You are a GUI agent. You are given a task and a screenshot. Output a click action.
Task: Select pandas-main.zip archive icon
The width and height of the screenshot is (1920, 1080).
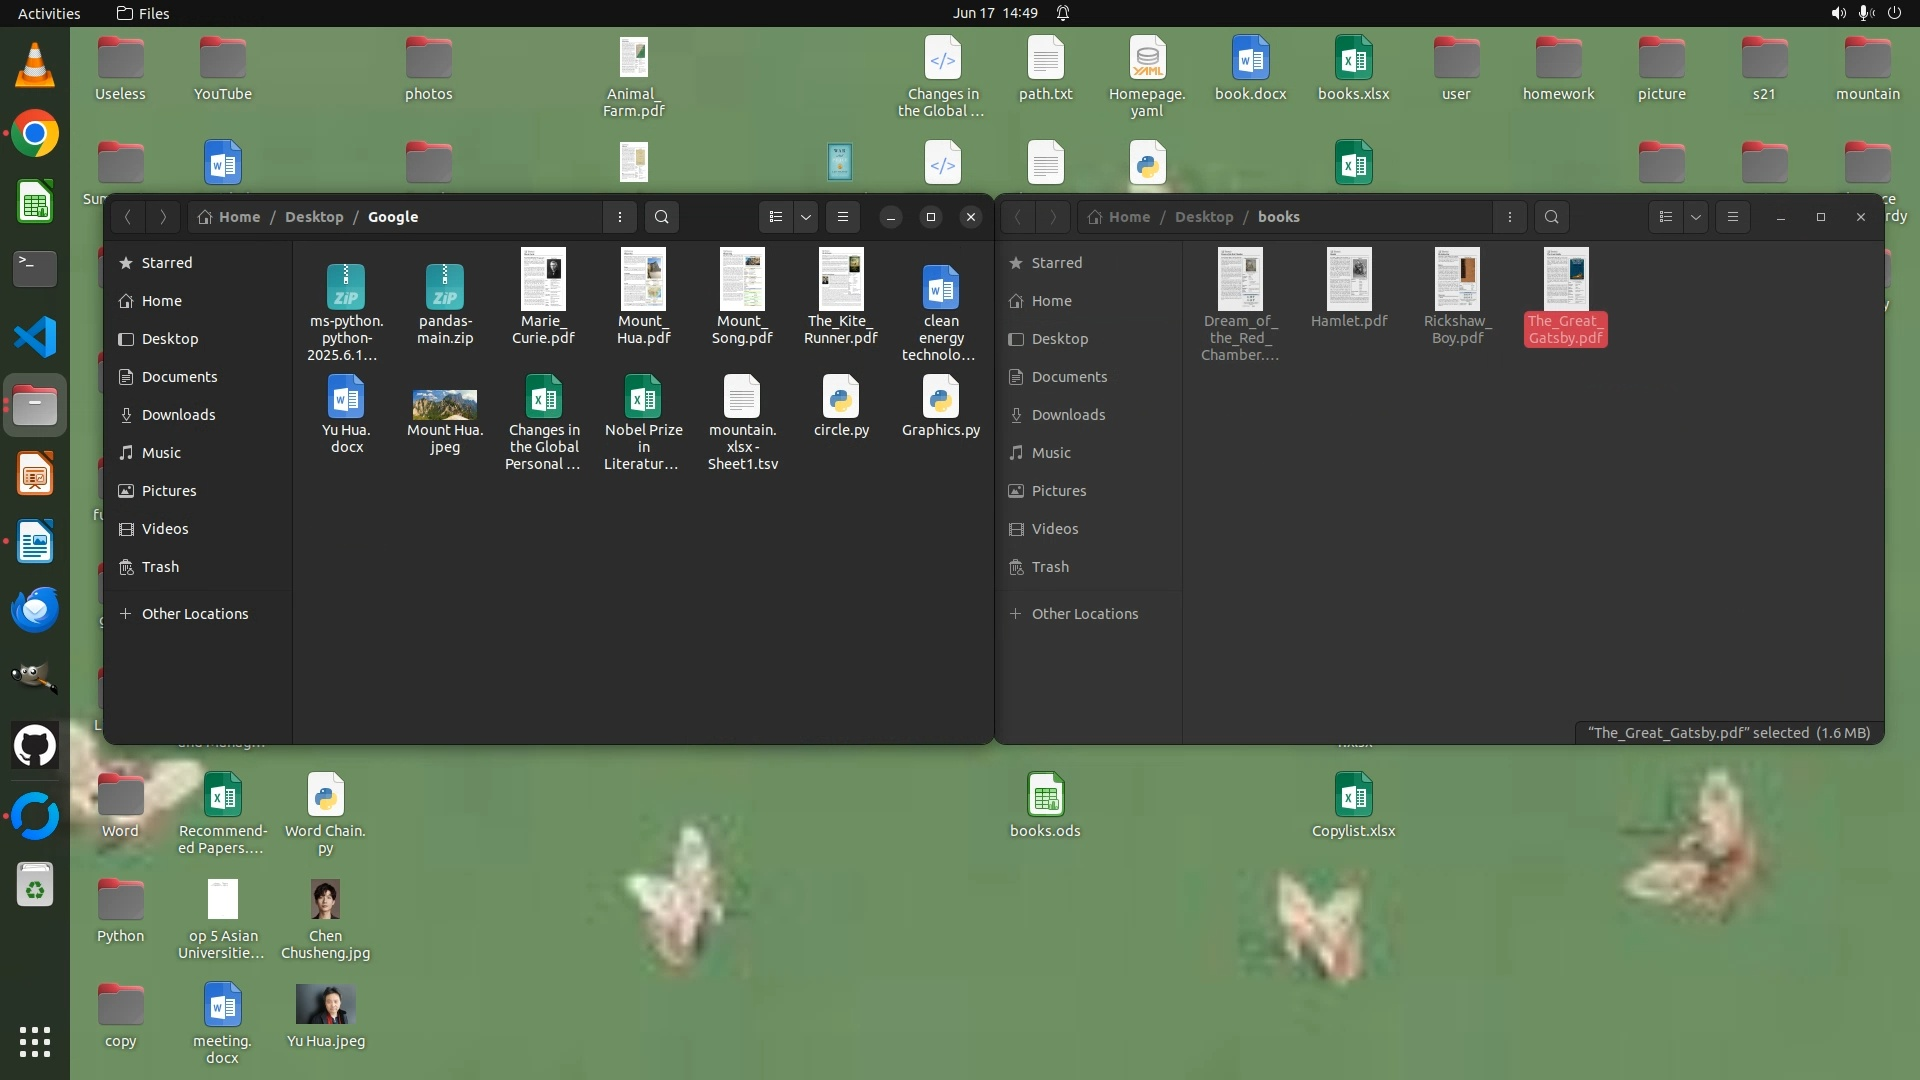(445, 288)
